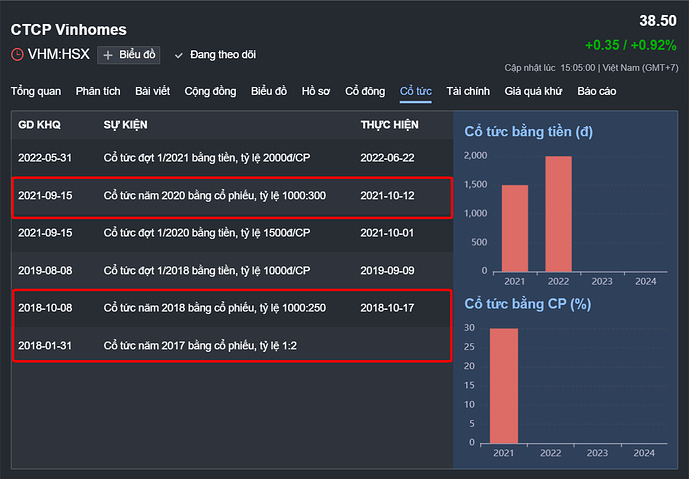Open the Tổng quan tab

tap(36, 91)
